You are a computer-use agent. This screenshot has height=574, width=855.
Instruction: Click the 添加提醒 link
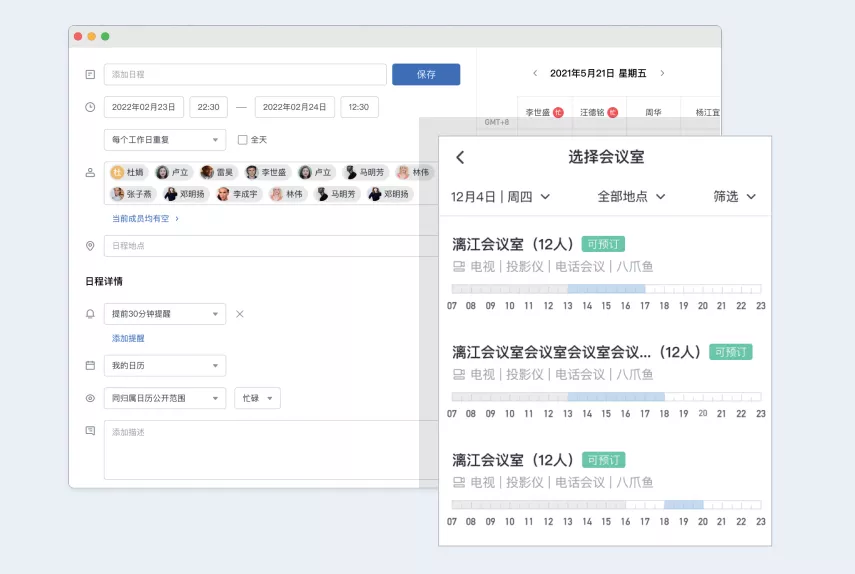point(128,339)
